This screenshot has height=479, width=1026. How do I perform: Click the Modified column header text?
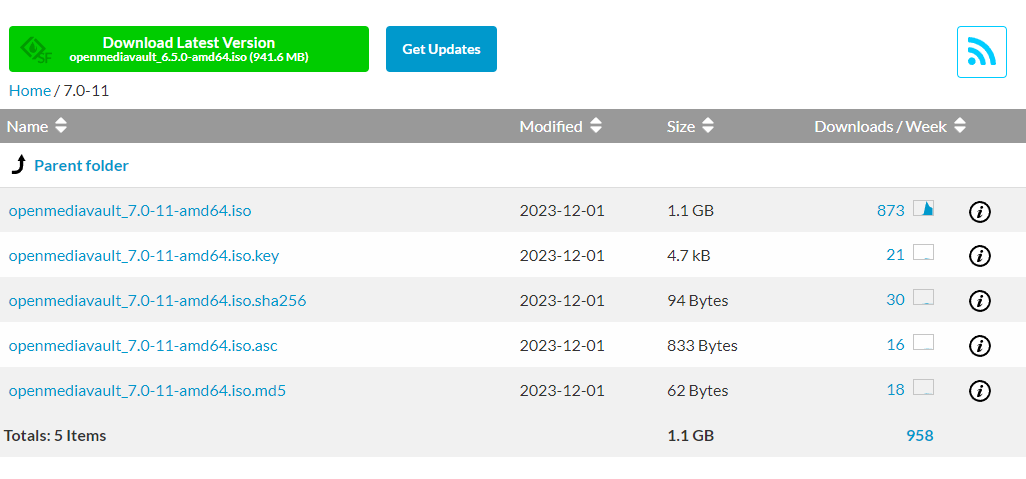[551, 126]
